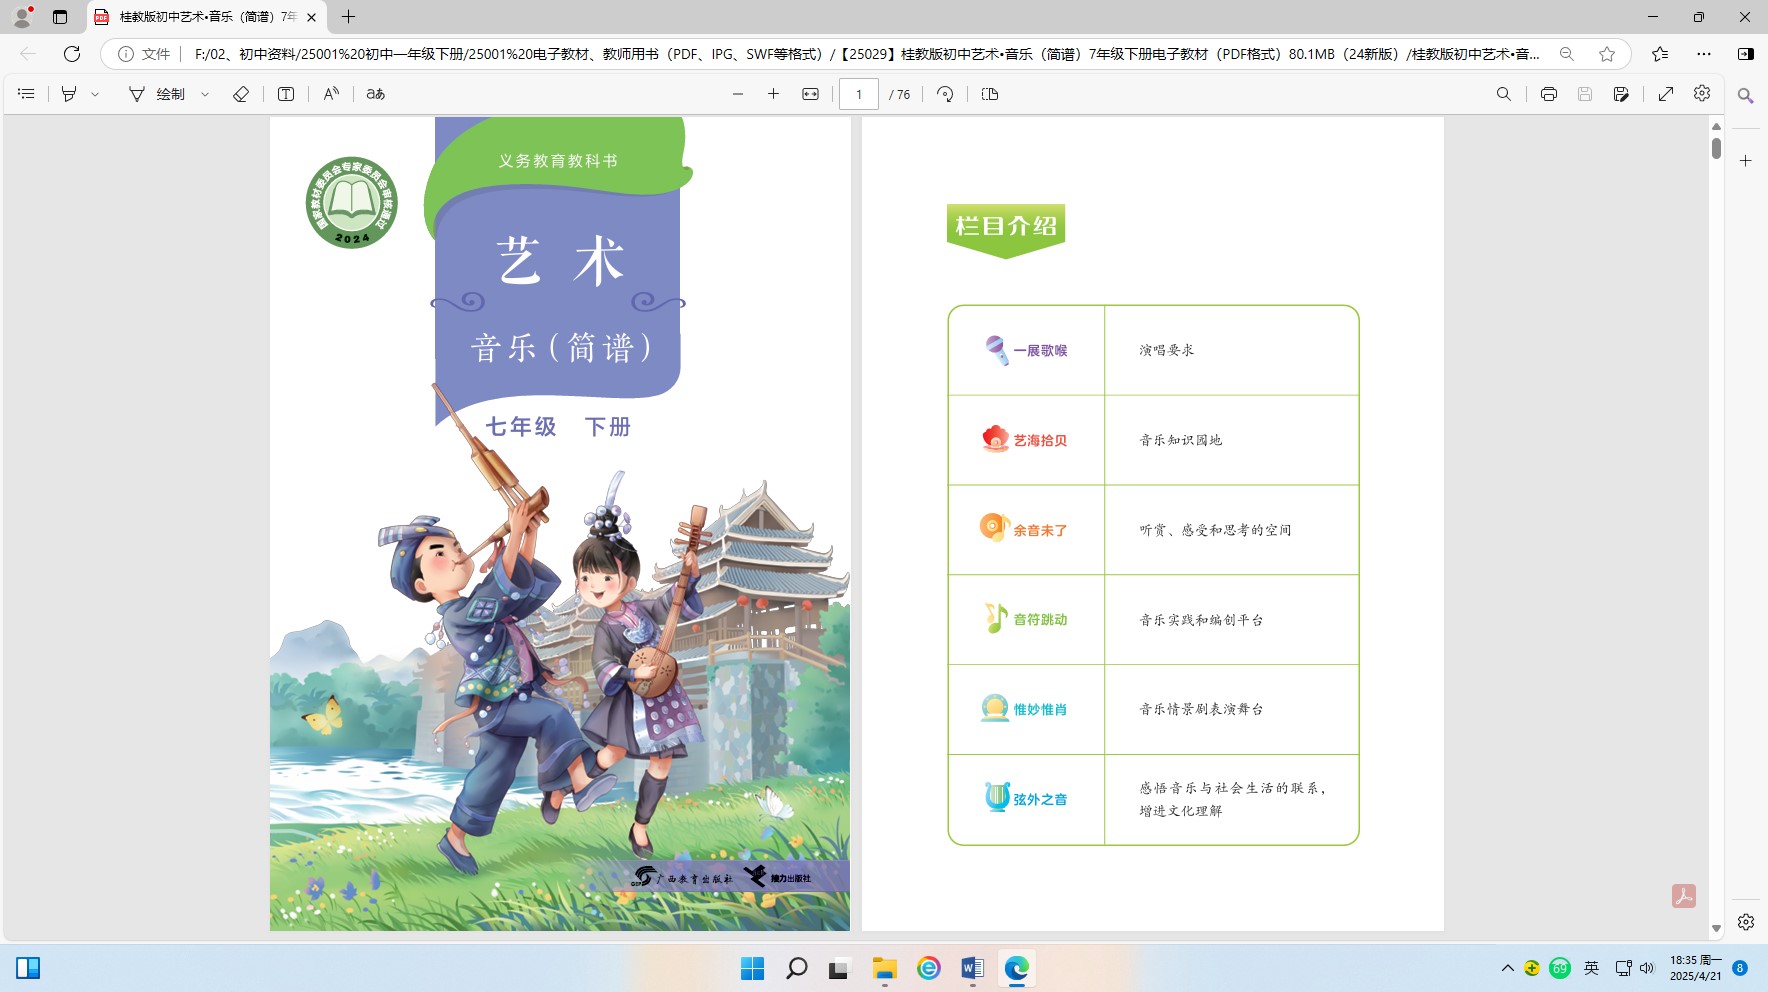Viewport: 1768px width, 992px height.
Task: Open the table of contents panel
Action: point(27,94)
